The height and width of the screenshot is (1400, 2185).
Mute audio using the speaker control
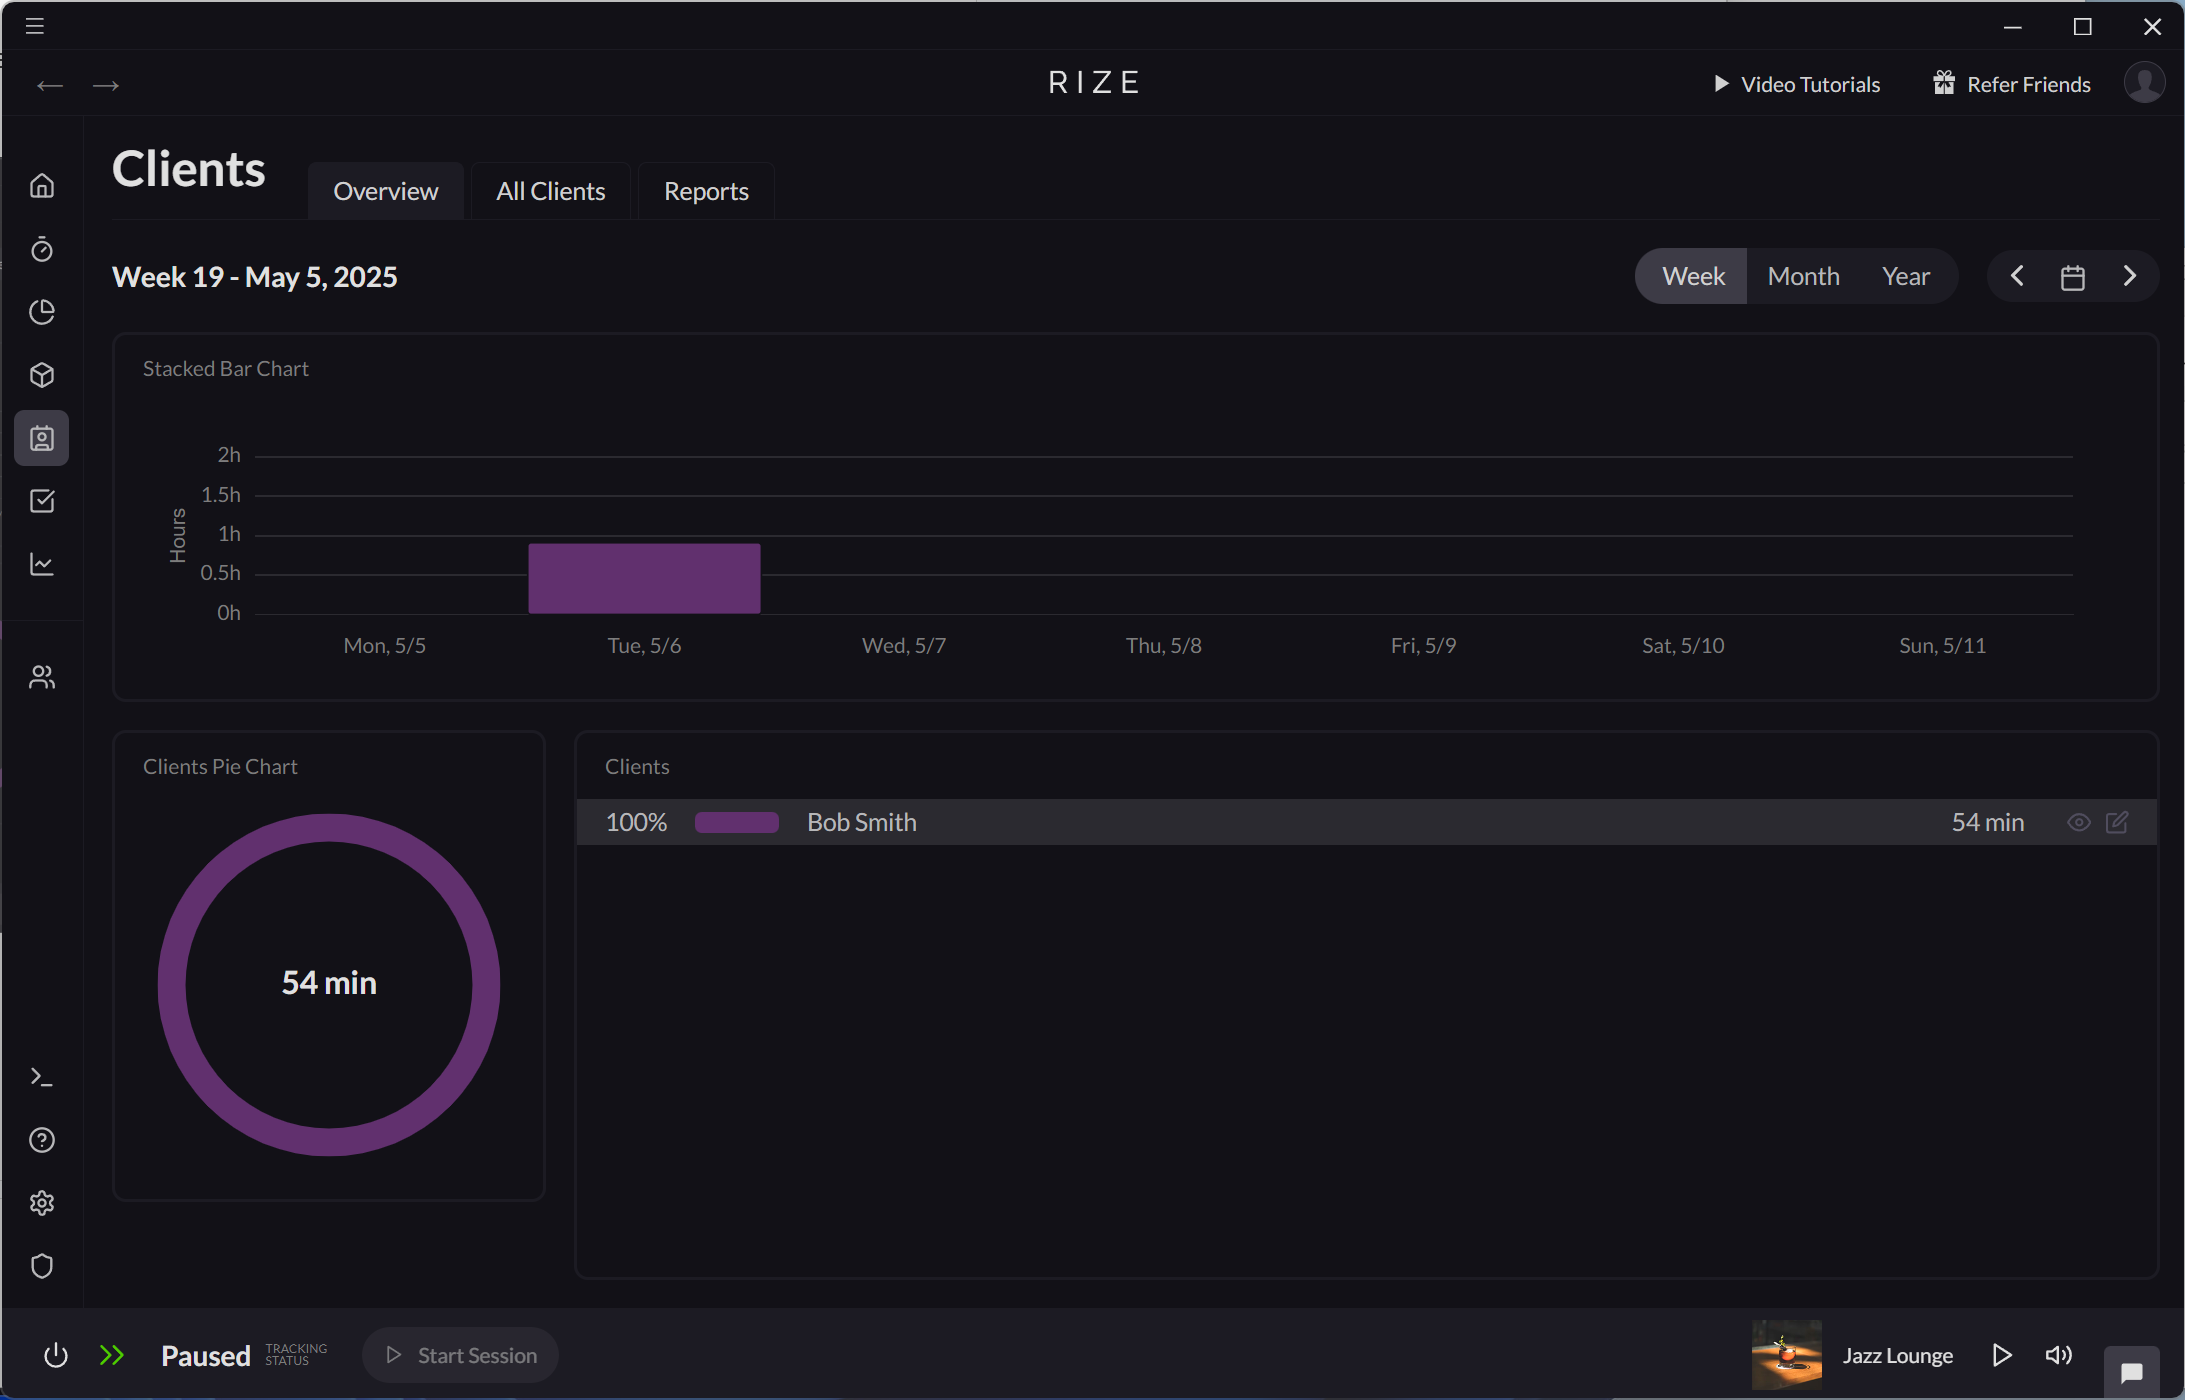coord(2058,1355)
